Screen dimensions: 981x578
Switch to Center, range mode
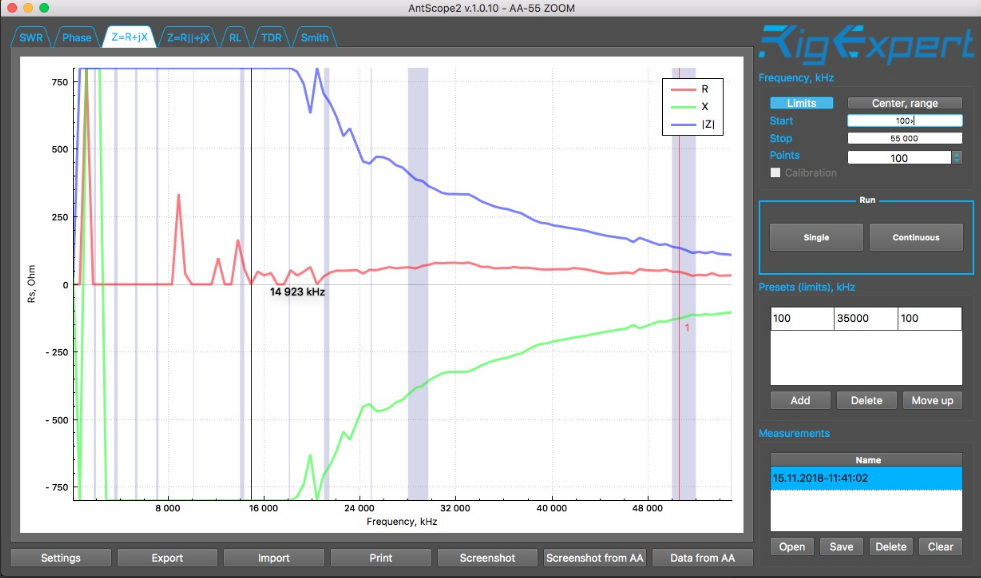click(x=905, y=103)
